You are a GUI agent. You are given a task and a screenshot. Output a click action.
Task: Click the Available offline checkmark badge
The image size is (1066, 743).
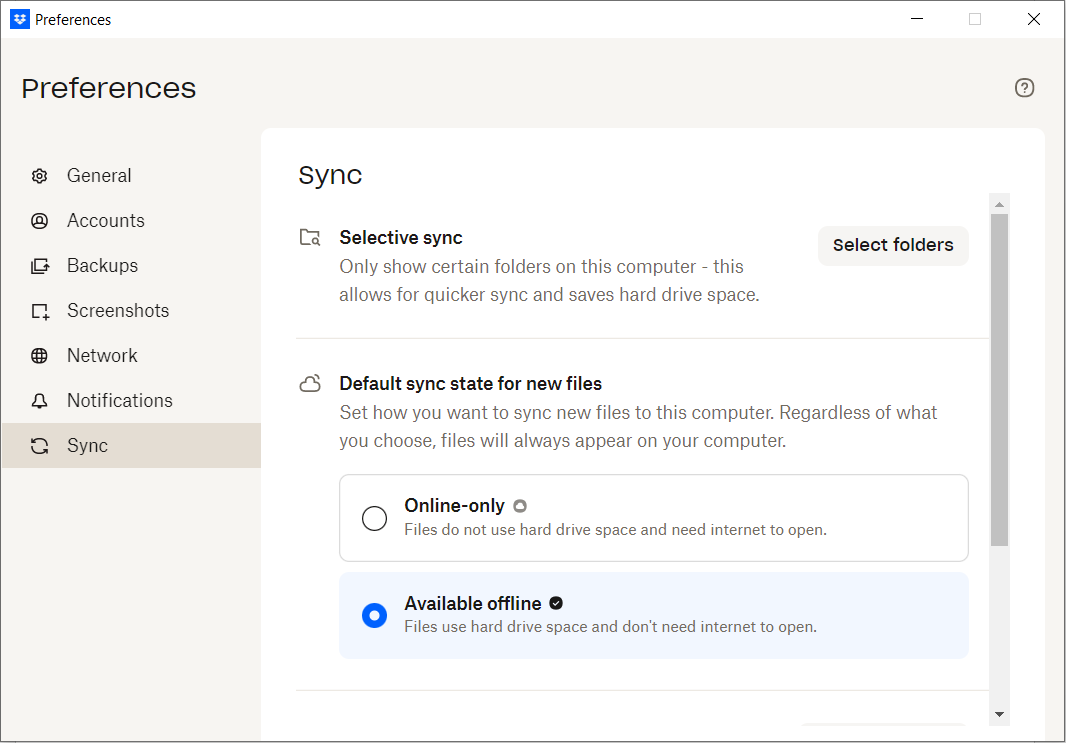555,603
